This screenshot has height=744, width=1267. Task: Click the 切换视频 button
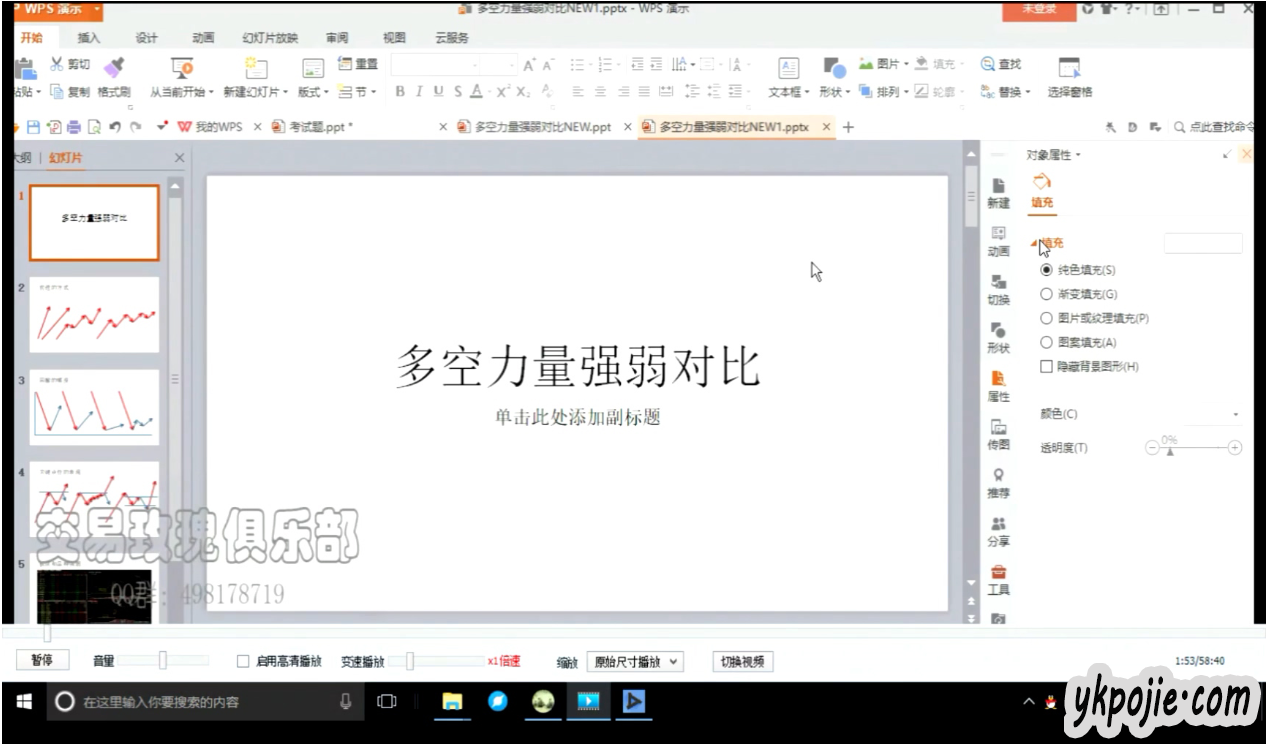tap(743, 662)
